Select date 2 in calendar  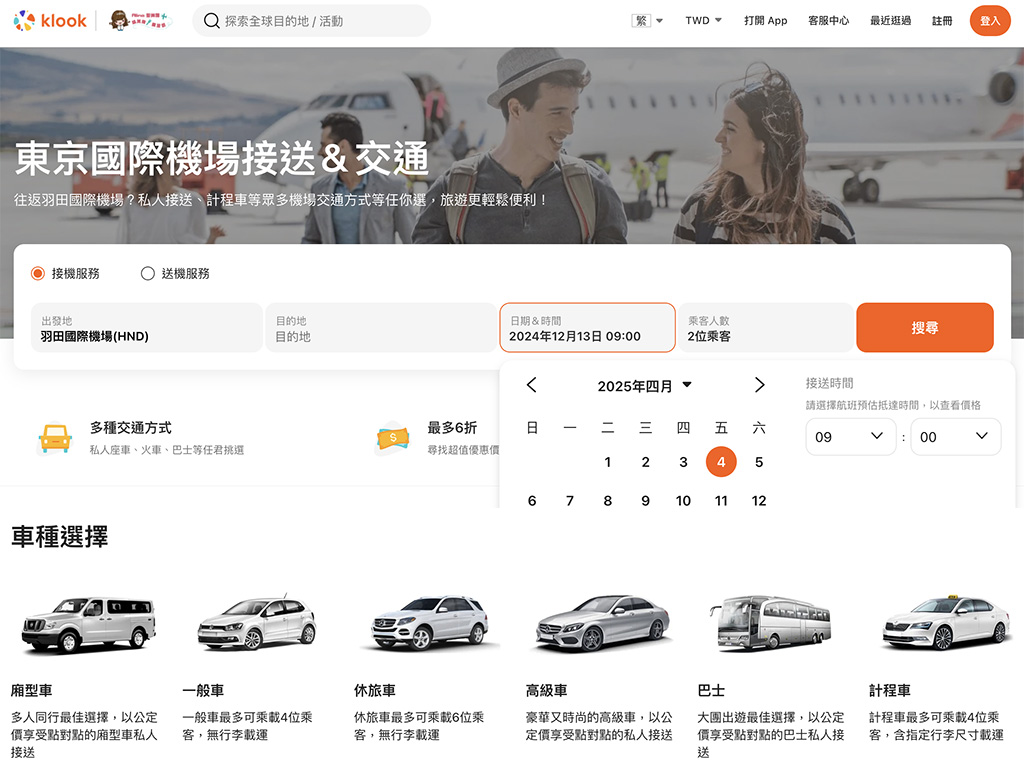pos(645,462)
